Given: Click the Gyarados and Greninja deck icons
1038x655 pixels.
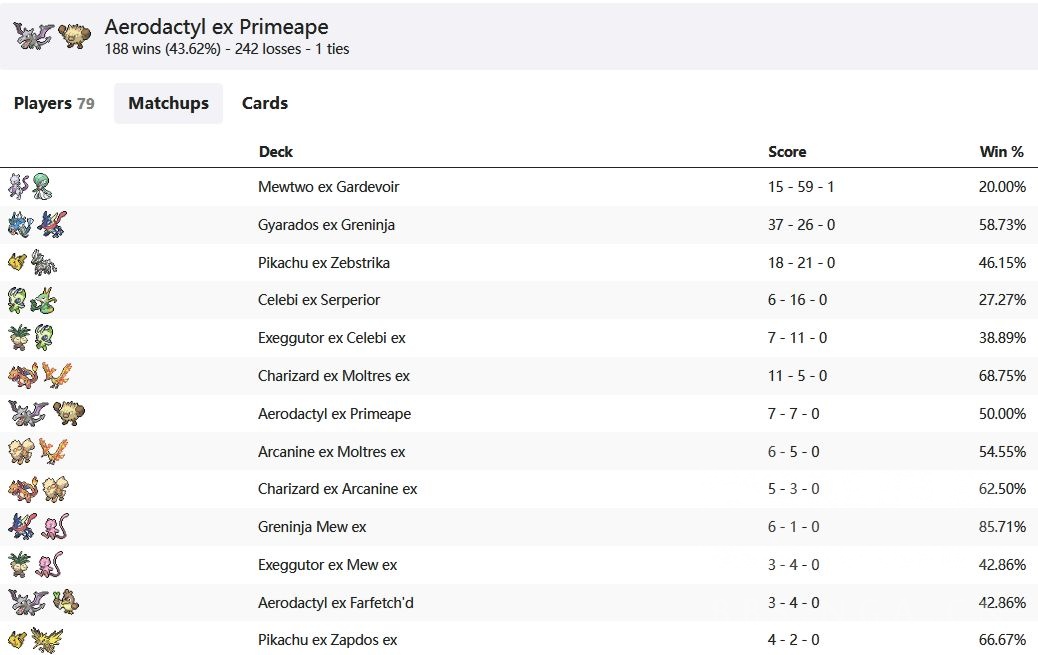Looking at the screenshot, I should 37,225.
